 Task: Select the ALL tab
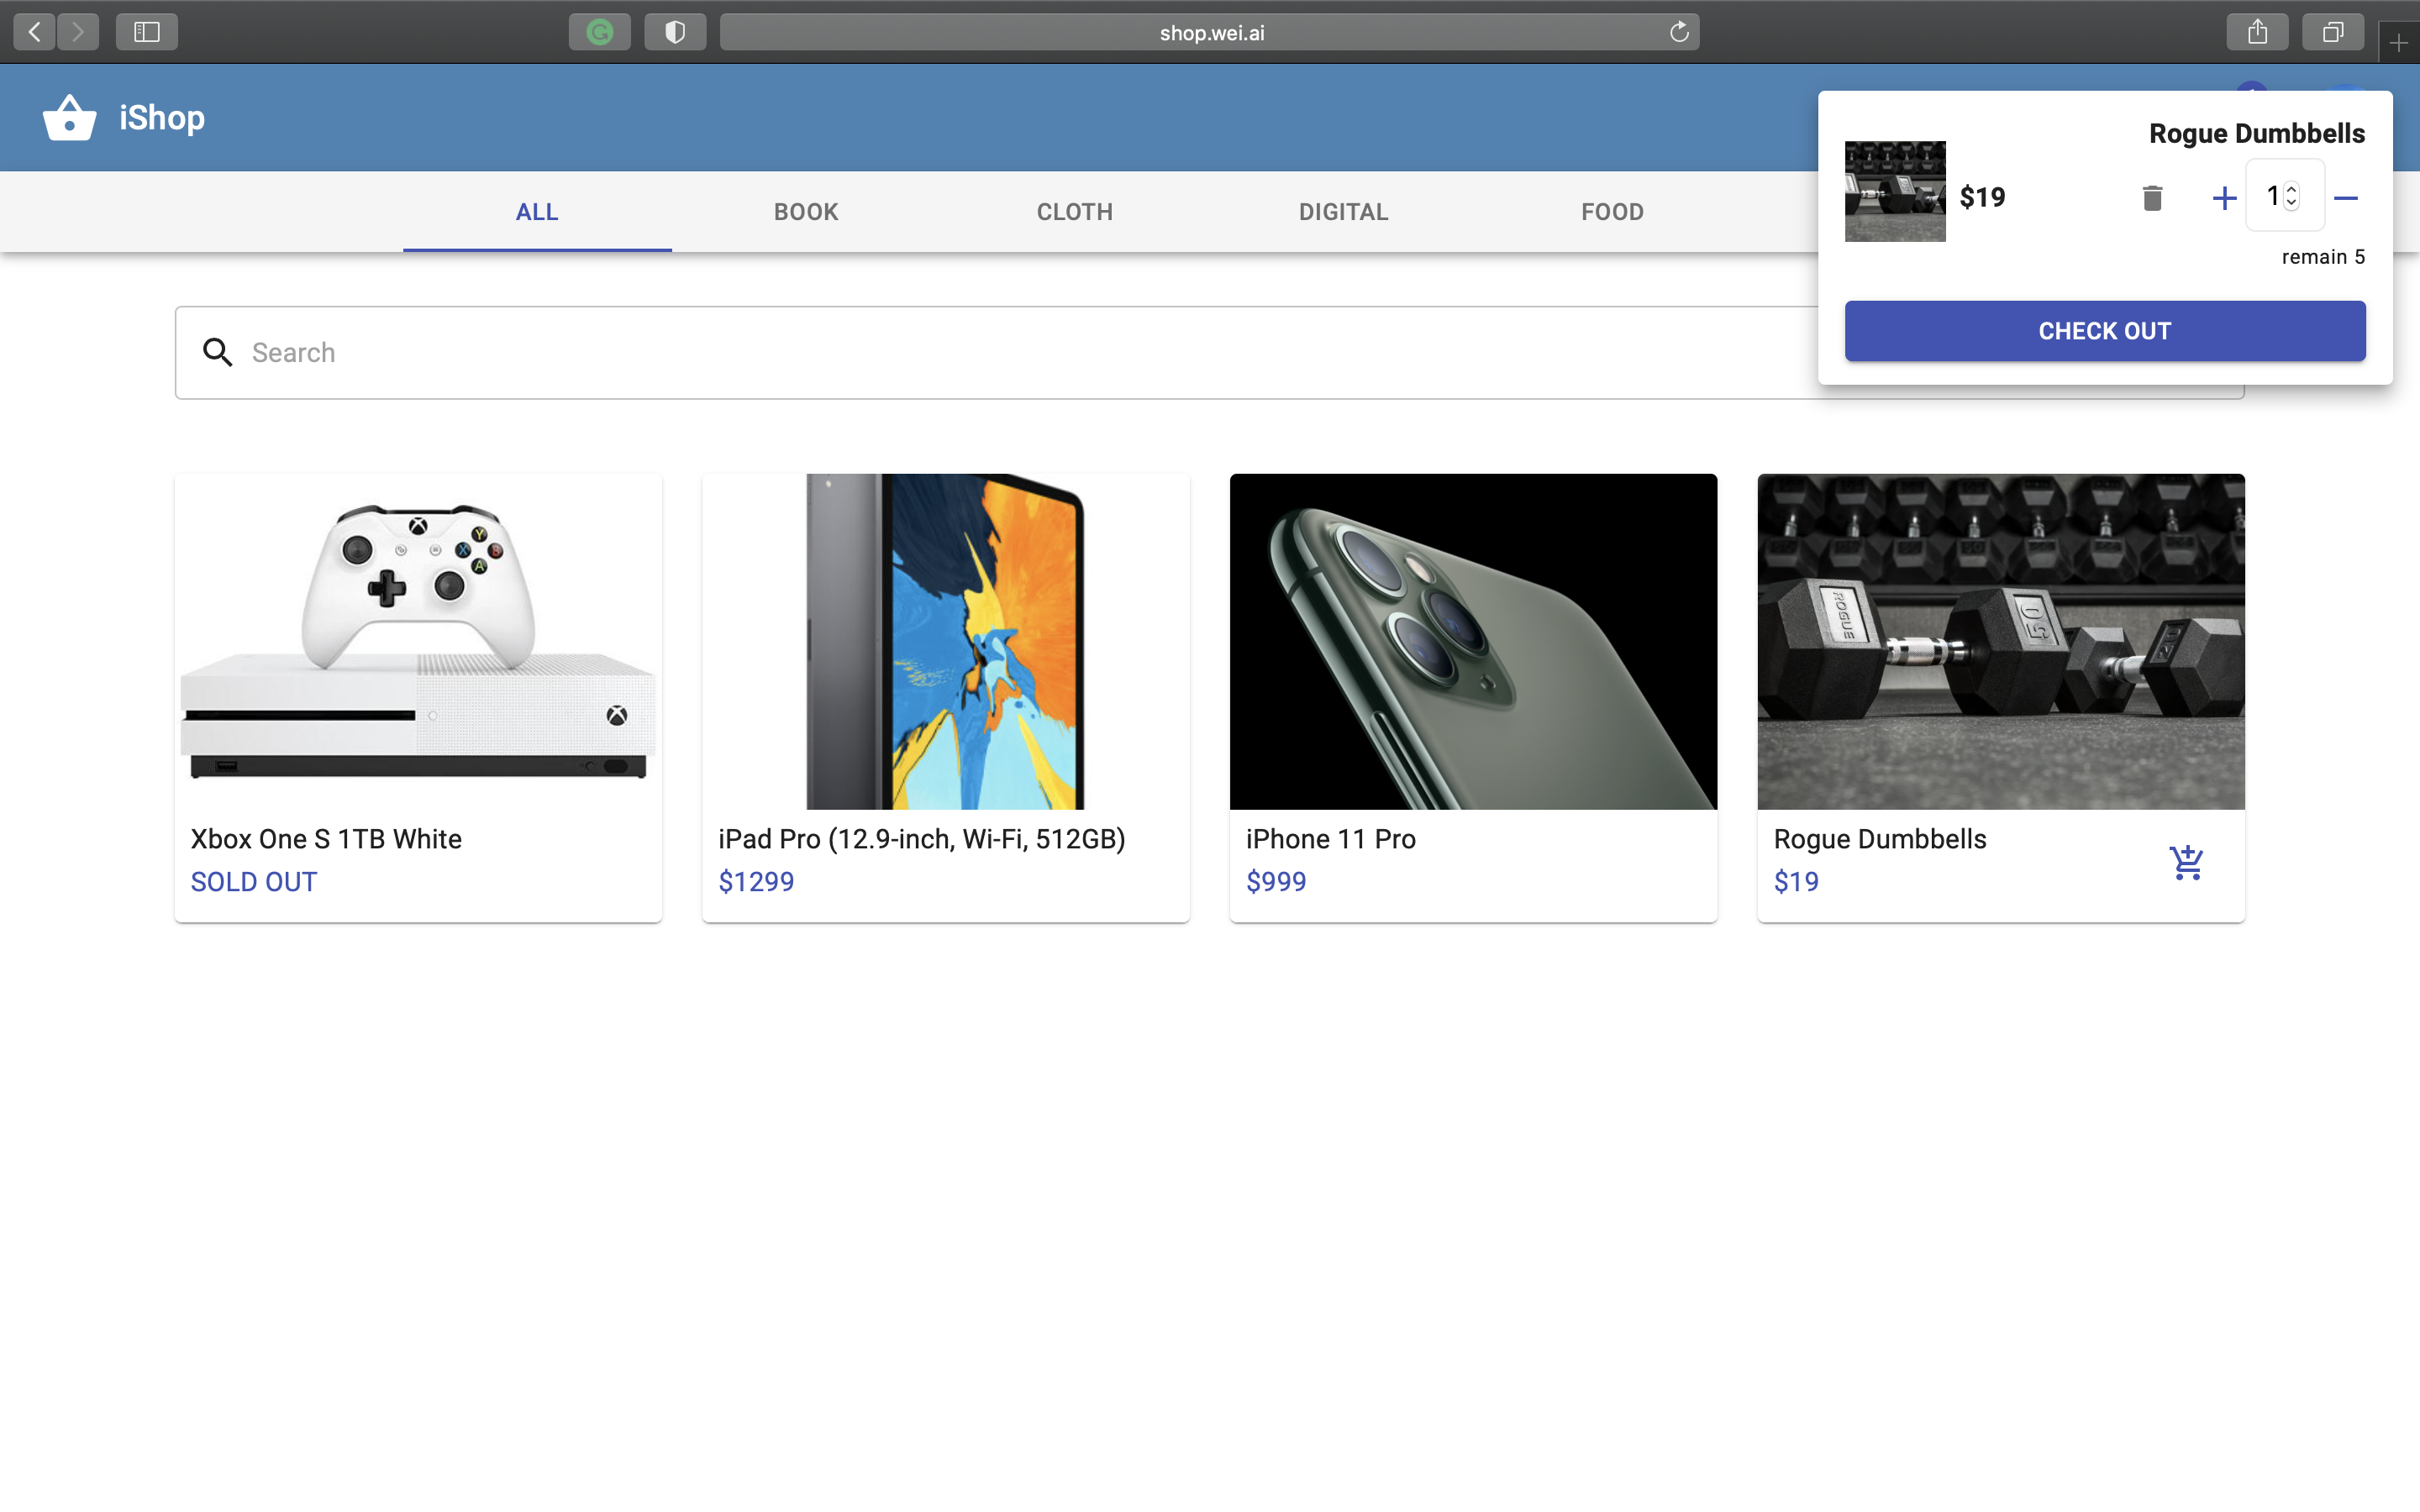(537, 213)
